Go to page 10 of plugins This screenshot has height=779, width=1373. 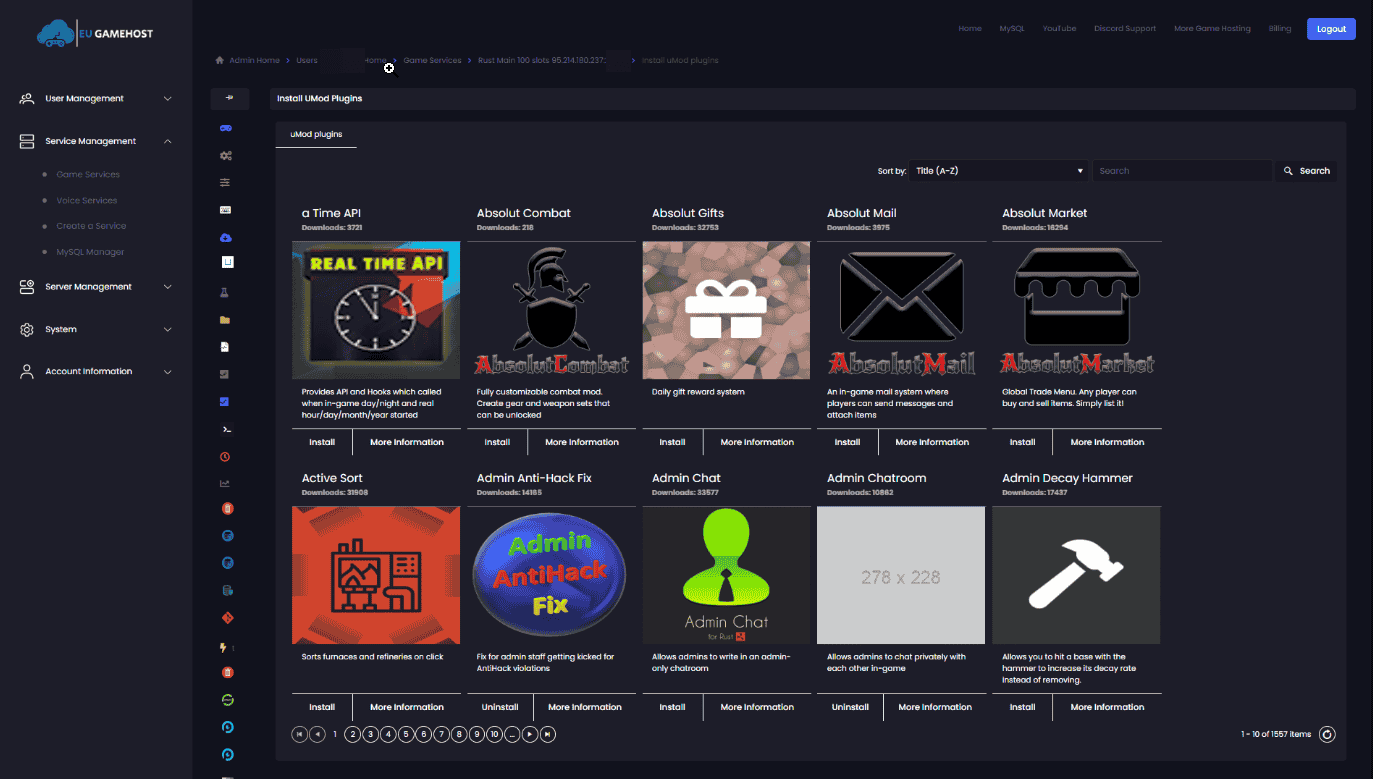click(x=495, y=734)
